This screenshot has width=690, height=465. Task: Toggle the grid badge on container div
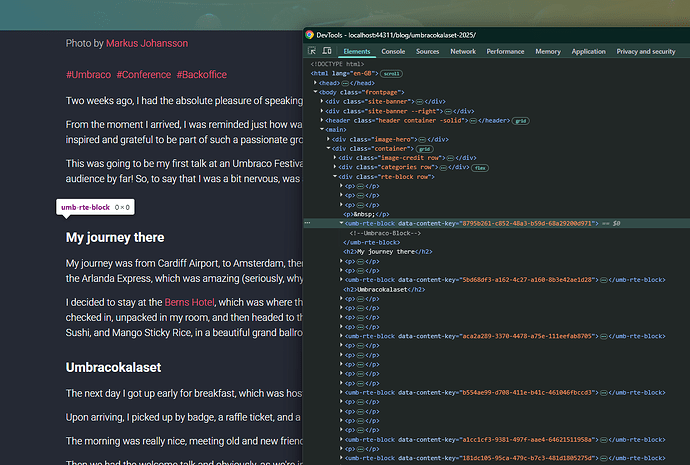(x=424, y=148)
